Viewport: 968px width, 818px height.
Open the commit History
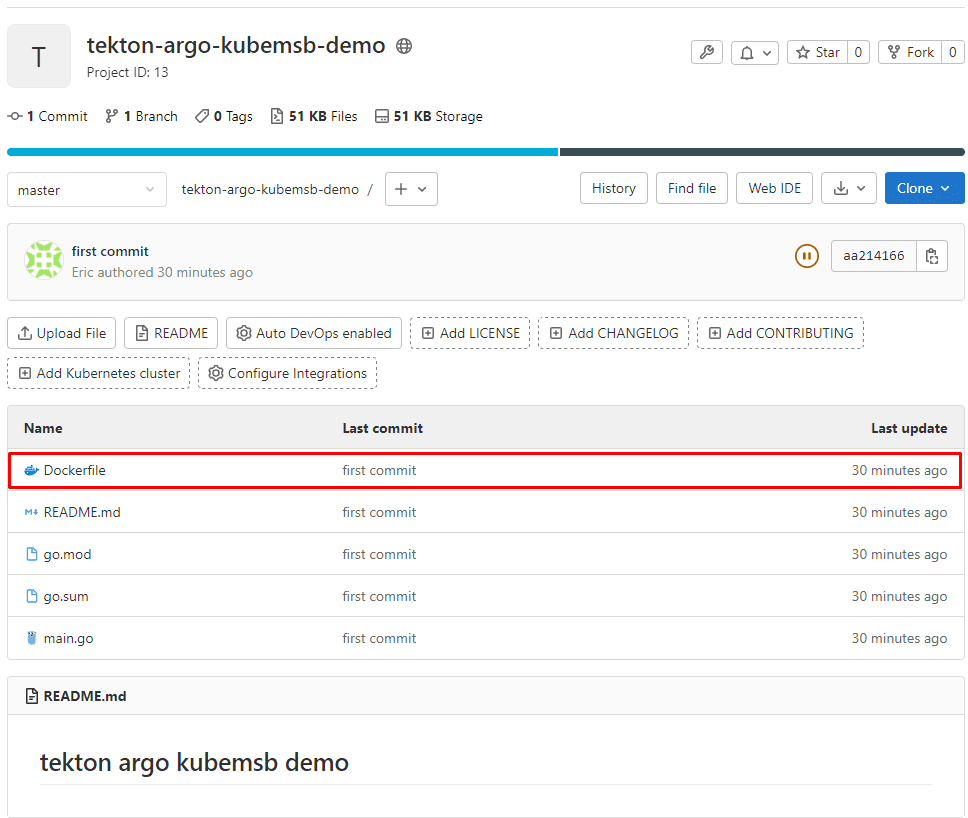click(x=614, y=188)
